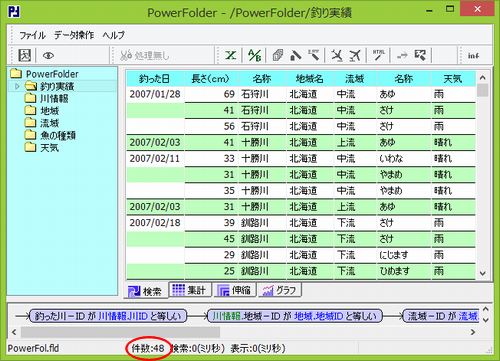Click the date cell 2007/02/11
The width and height of the screenshot is (500, 361).
(x=155, y=159)
